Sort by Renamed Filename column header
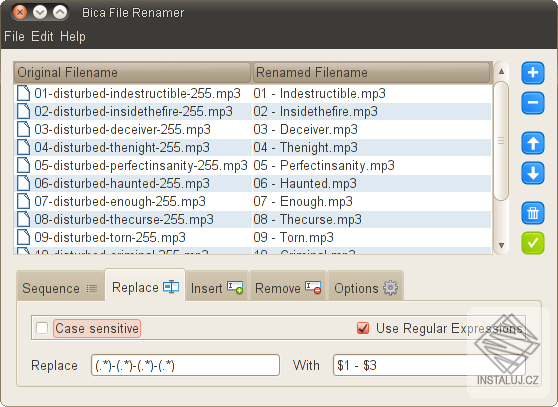The height and width of the screenshot is (407, 558). pos(371,73)
